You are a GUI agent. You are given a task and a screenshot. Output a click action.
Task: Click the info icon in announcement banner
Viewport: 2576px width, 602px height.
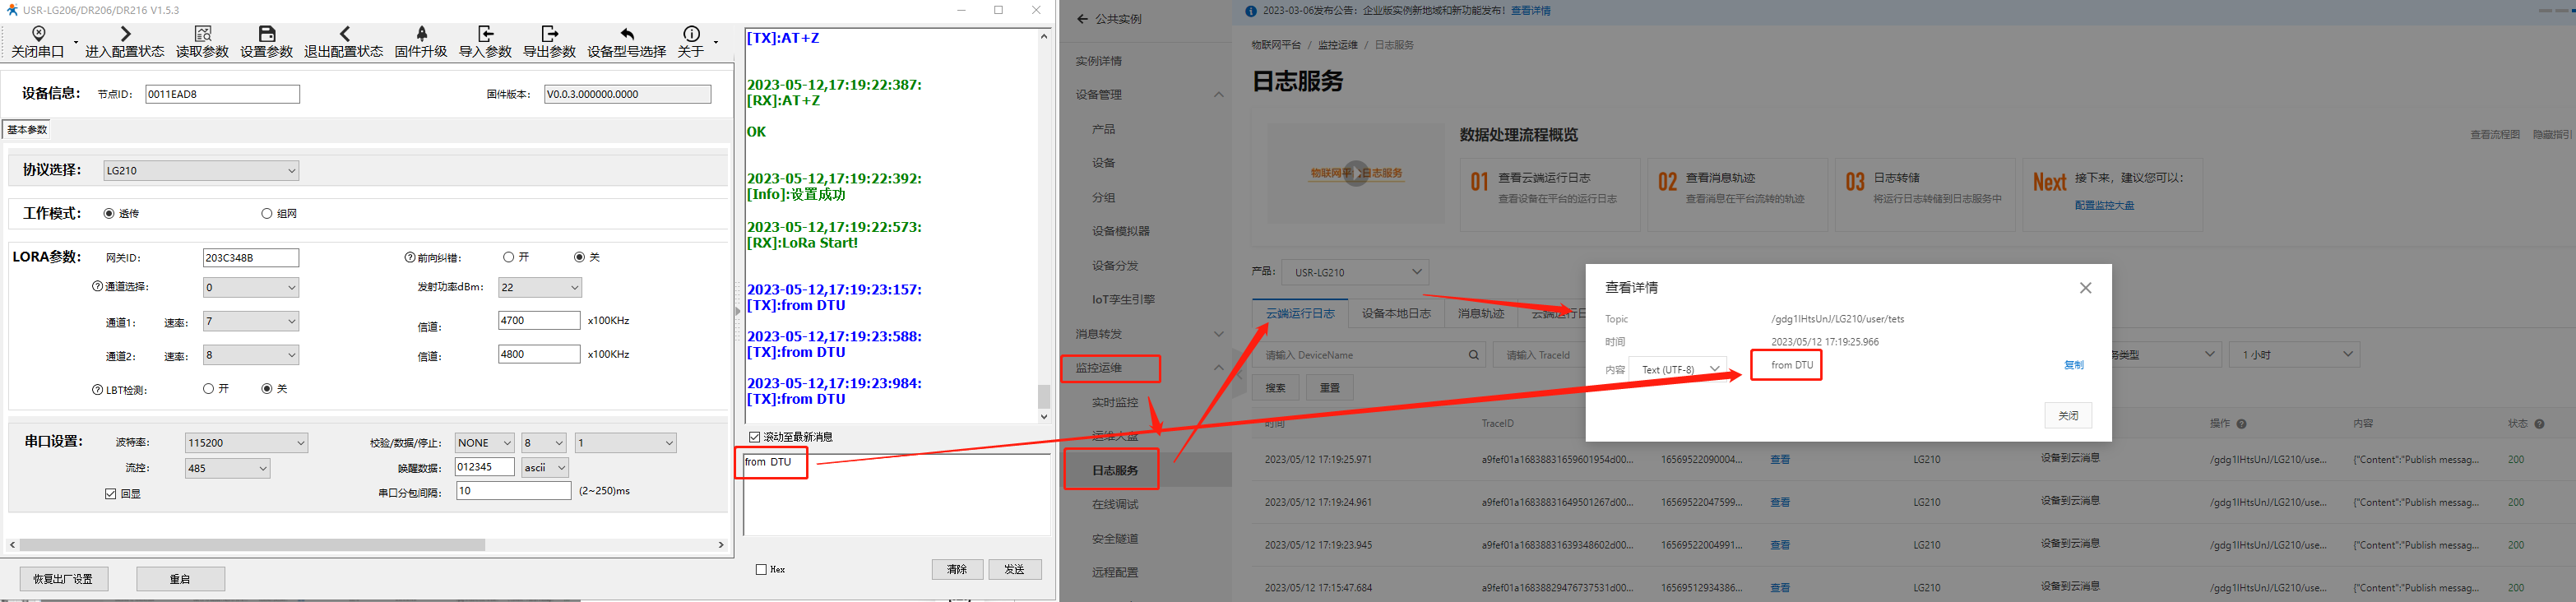1250,11
